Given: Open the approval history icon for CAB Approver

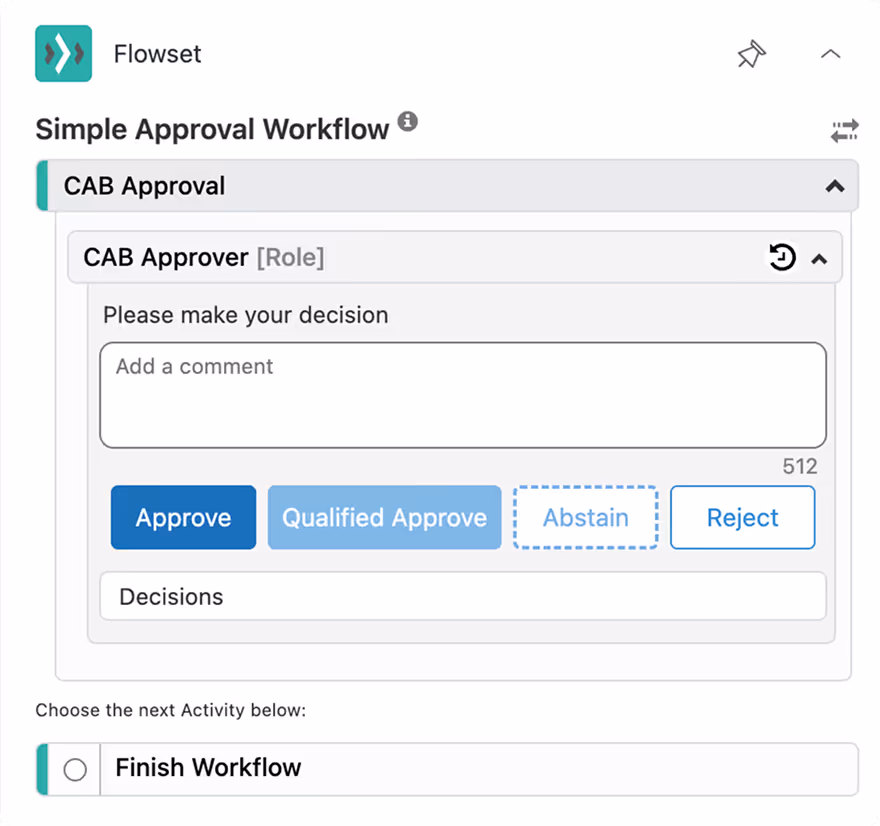Looking at the screenshot, I should point(783,257).
